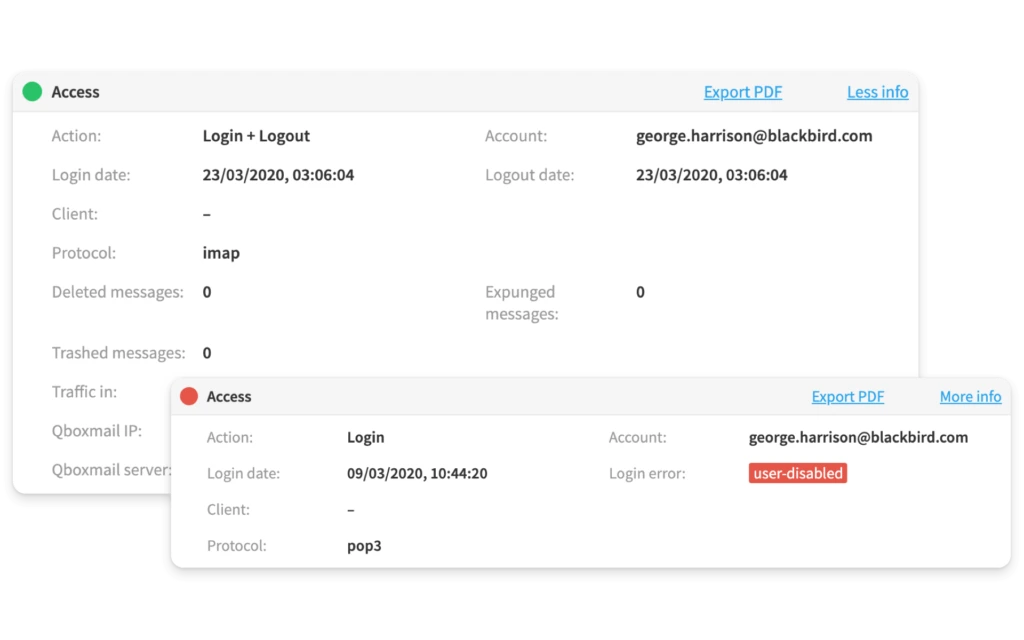This screenshot has width=1024, height=640.
Task: Click the Access title of the green entry
Action: click(x=75, y=92)
